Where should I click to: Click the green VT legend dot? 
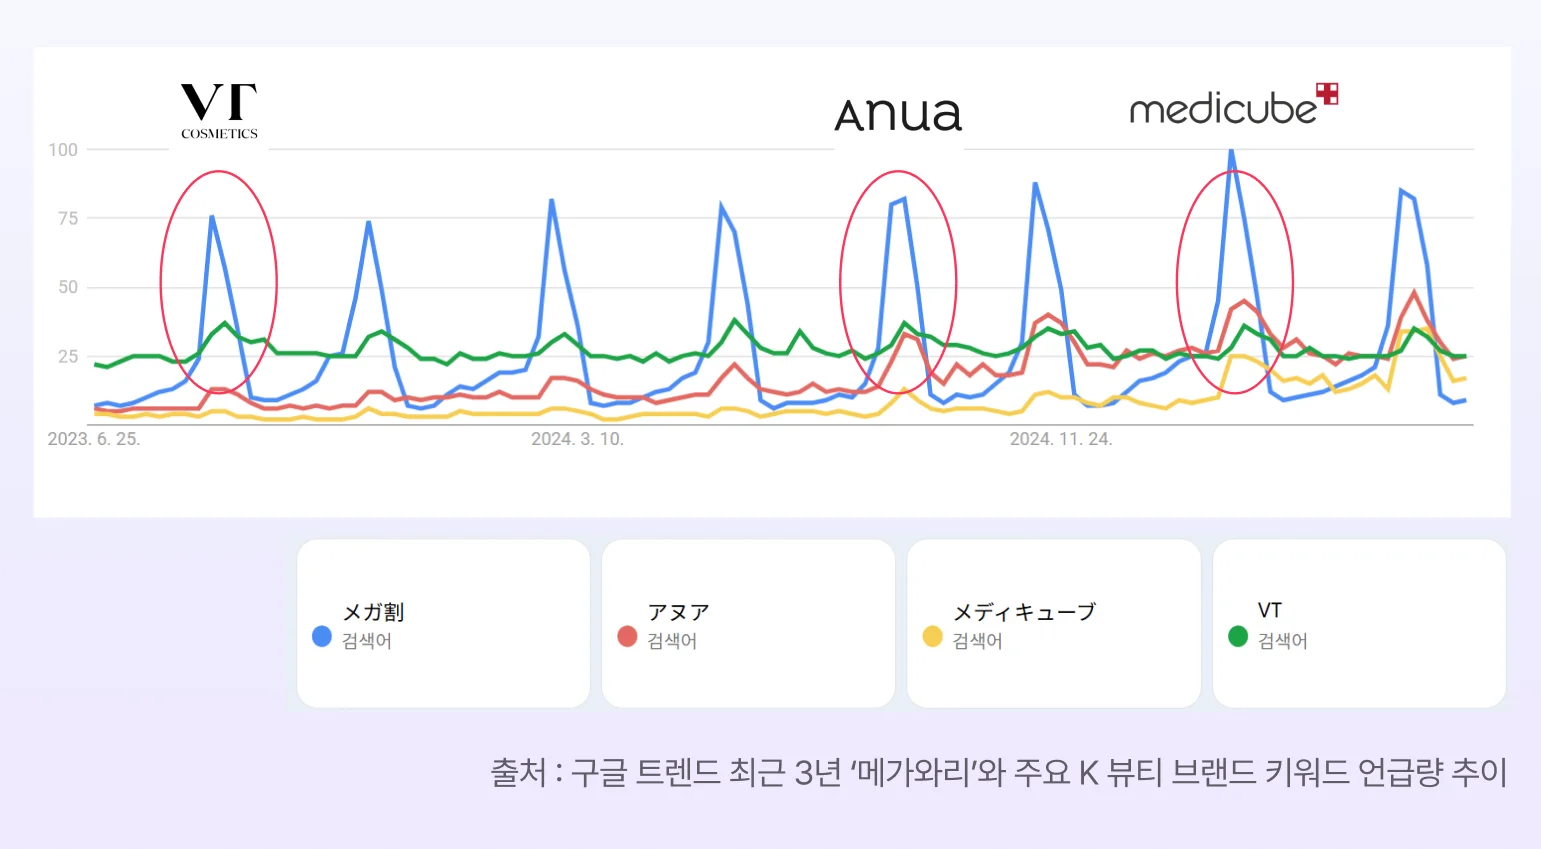pyautogui.click(x=1238, y=636)
